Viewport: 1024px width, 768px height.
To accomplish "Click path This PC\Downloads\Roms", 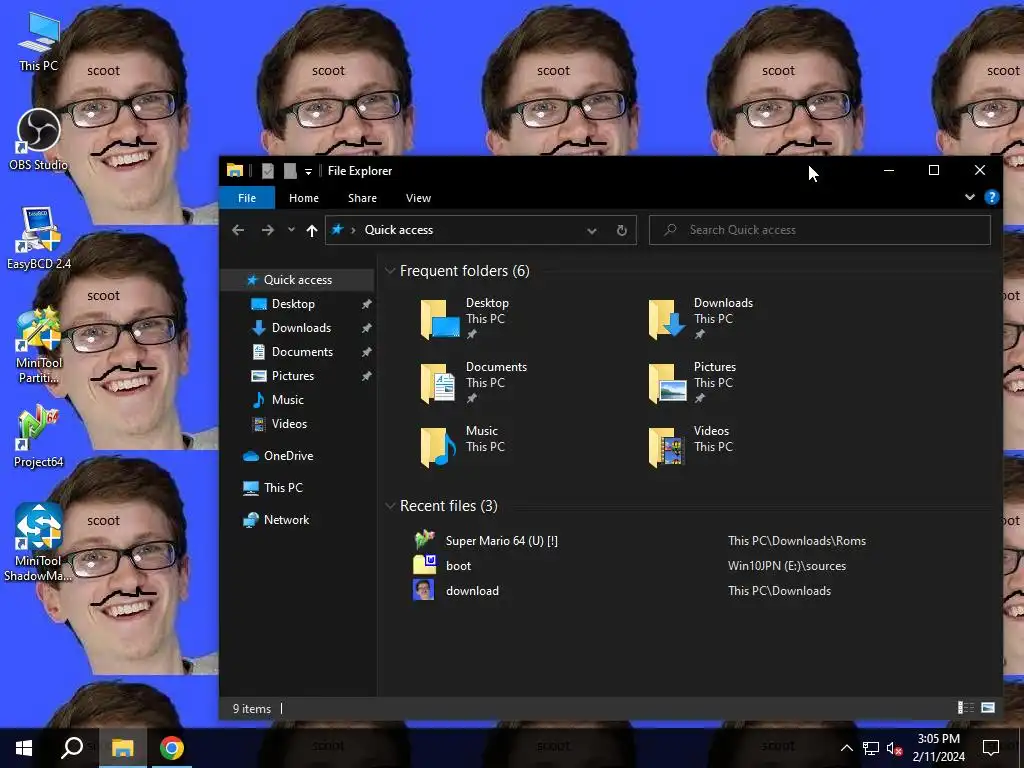I will click(797, 541).
